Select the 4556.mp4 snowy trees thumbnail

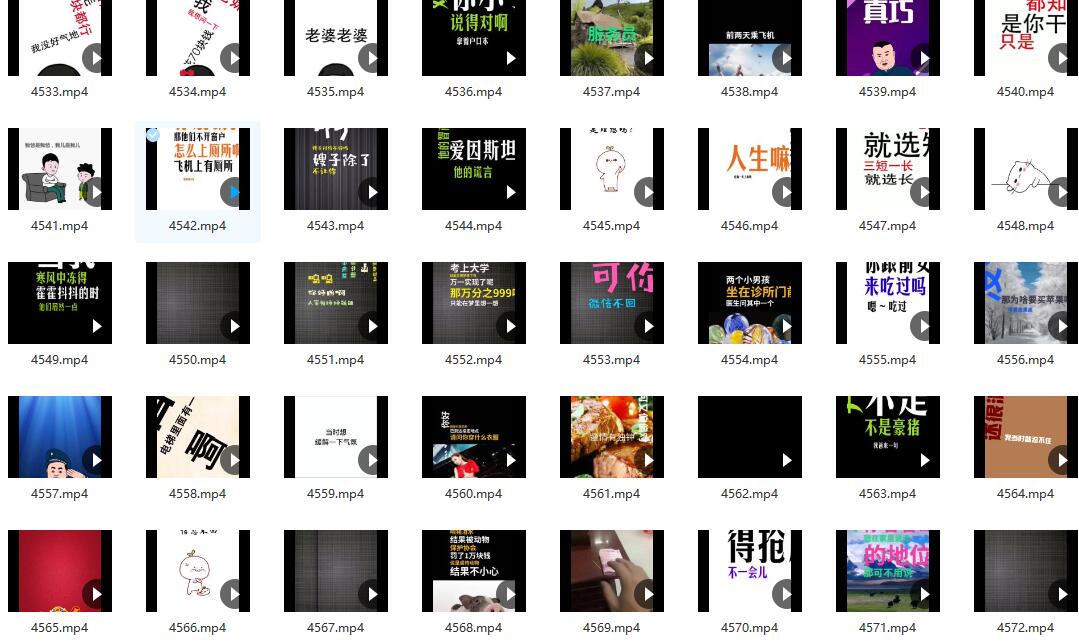(x=1025, y=302)
